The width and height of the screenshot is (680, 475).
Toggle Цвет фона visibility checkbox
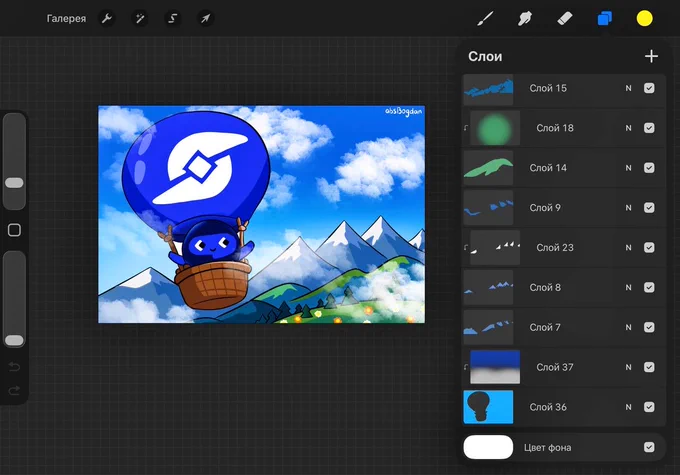tap(649, 447)
